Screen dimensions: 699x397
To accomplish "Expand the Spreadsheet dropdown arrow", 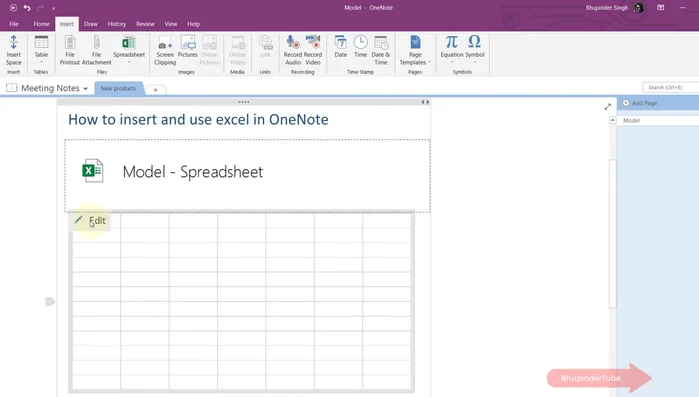I will (x=129, y=62).
